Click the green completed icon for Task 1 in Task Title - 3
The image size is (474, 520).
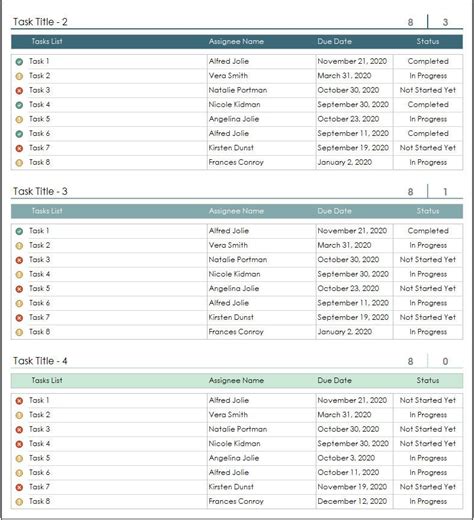(19, 231)
